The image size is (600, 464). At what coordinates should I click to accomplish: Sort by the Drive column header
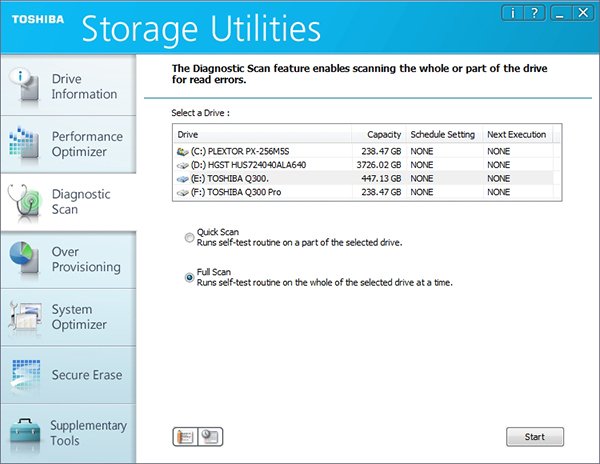(262, 134)
